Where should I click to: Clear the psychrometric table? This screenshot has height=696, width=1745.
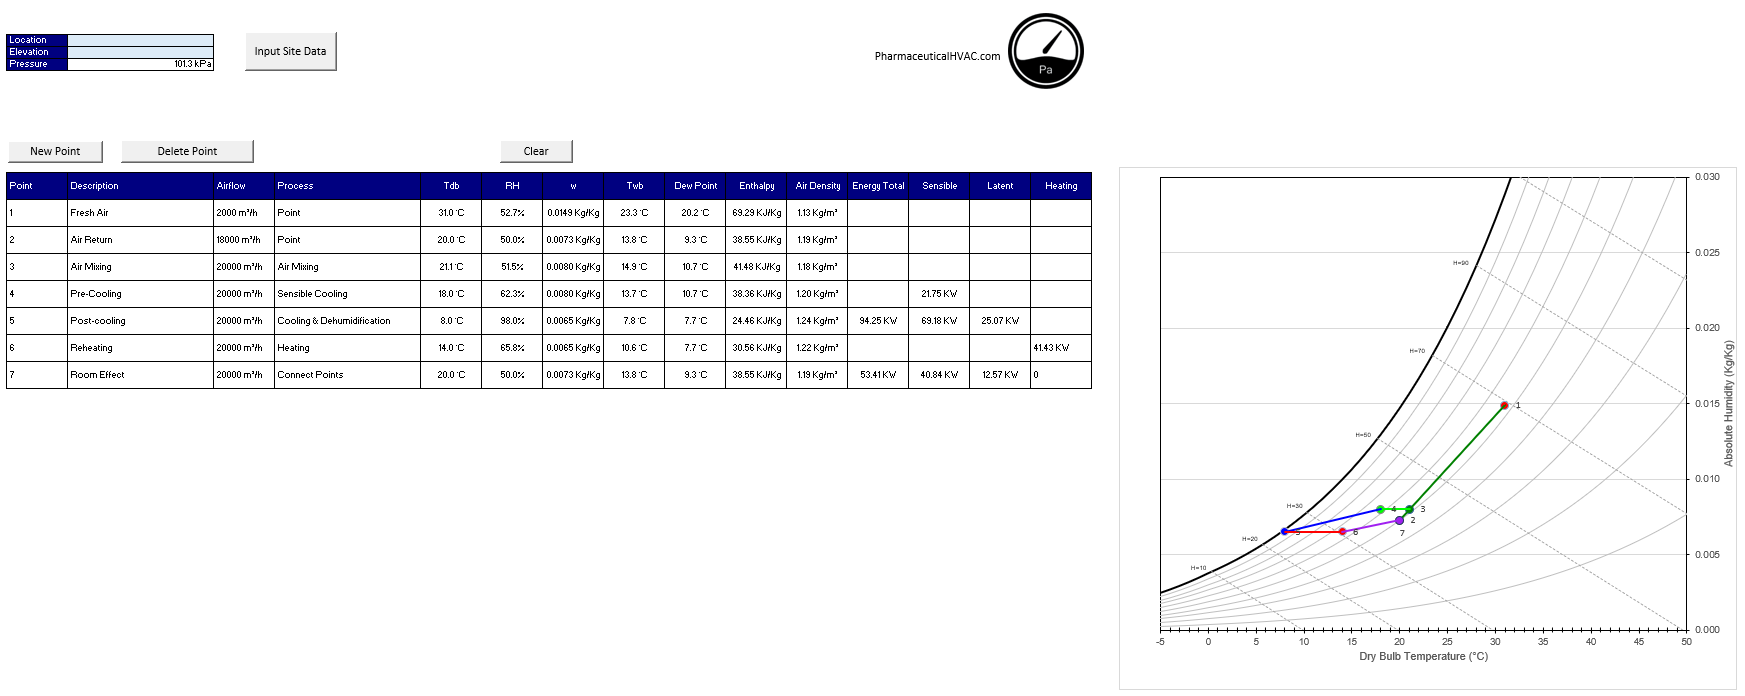(536, 151)
